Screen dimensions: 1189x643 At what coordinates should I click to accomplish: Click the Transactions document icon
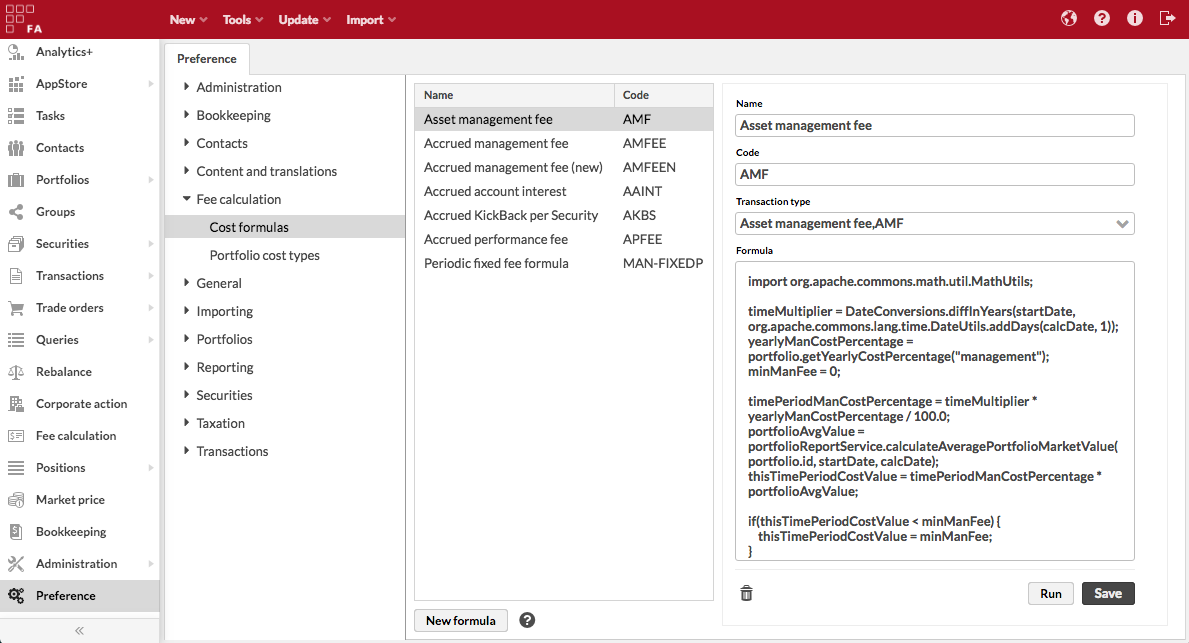tap(16, 276)
